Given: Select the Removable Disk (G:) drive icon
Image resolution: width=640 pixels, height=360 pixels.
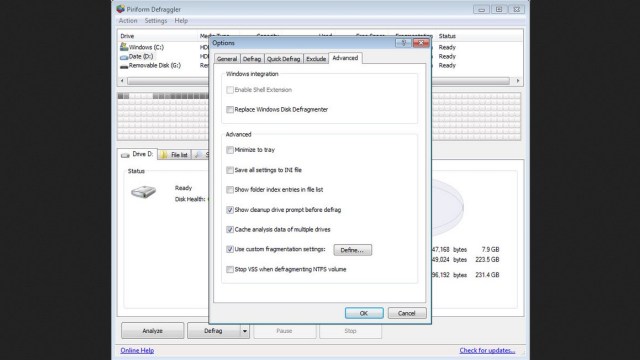Looking at the screenshot, I should tap(124, 66).
